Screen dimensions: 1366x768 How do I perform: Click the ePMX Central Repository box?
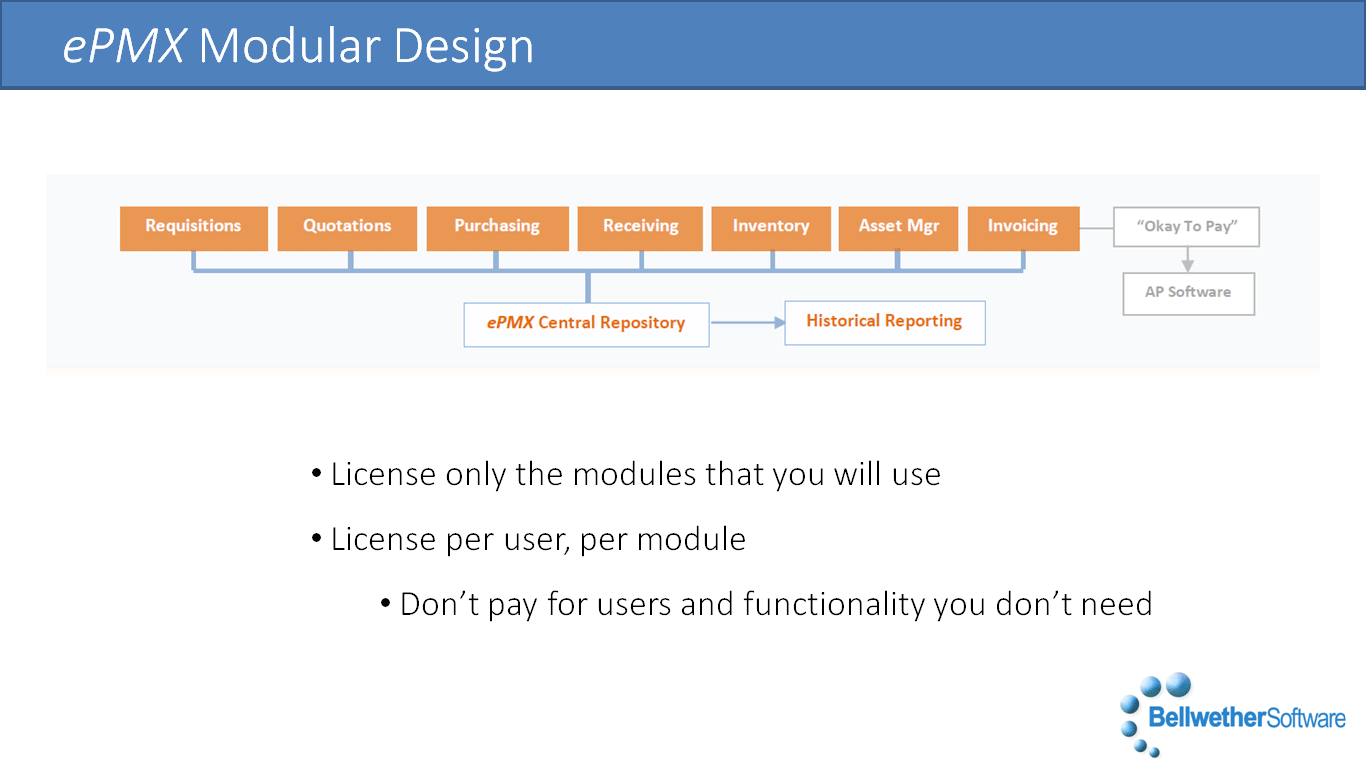coord(586,324)
